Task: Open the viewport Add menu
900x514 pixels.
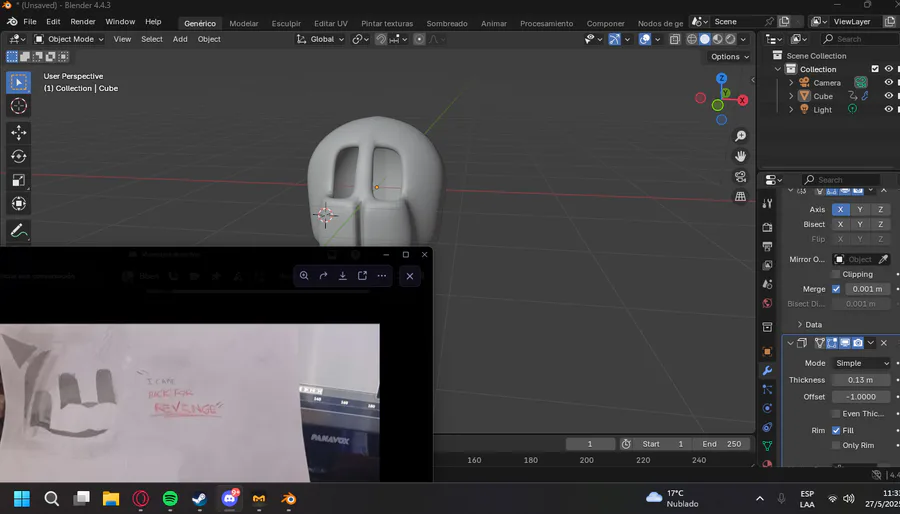Action: pos(180,39)
